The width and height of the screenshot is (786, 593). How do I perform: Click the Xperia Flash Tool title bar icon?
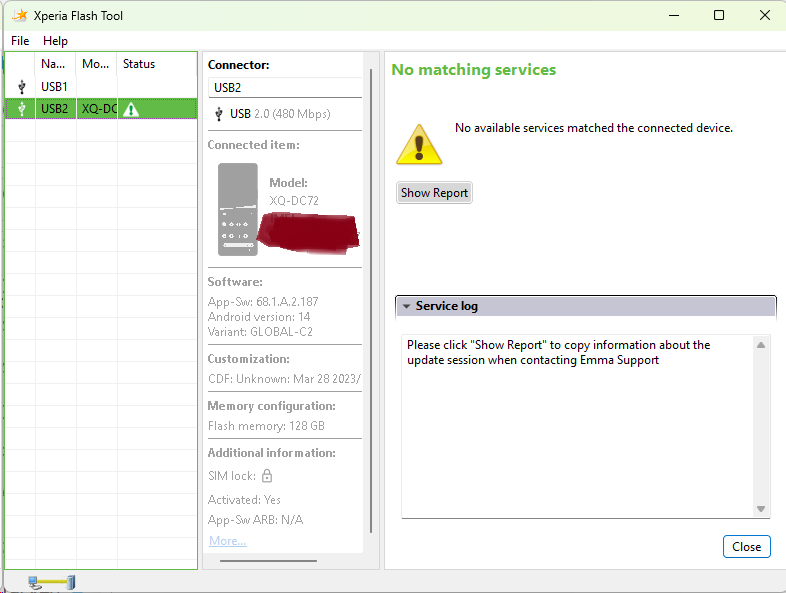[x=20, y=16]
